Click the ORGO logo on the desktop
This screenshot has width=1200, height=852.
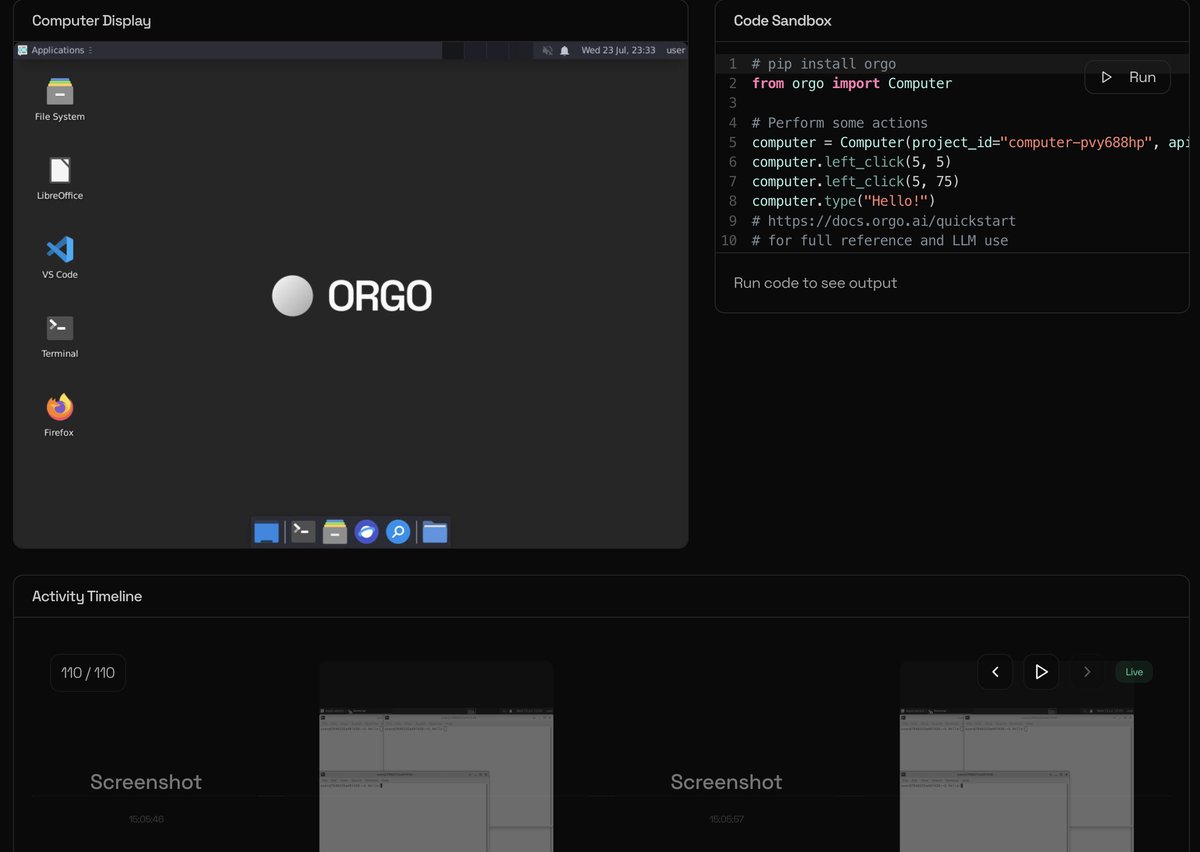(x=352, y=296)
